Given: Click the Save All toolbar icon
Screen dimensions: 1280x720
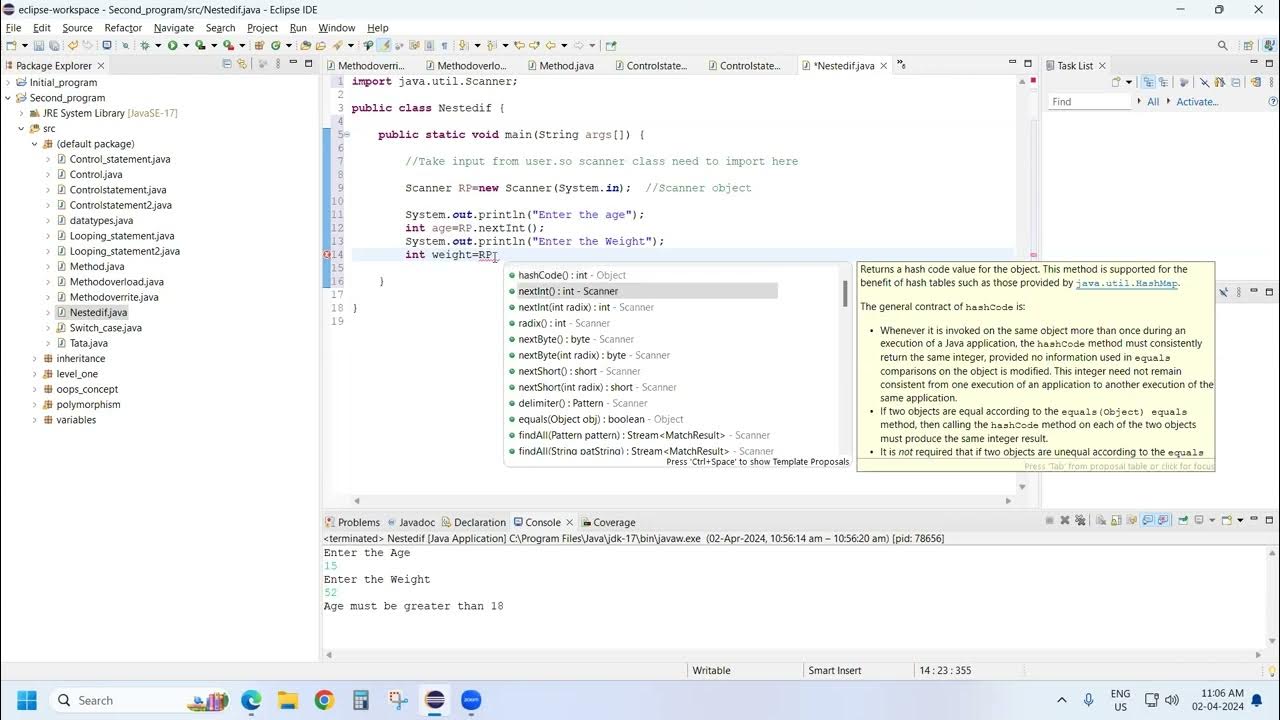Looking at the screenshot, I should click(54, 45).
